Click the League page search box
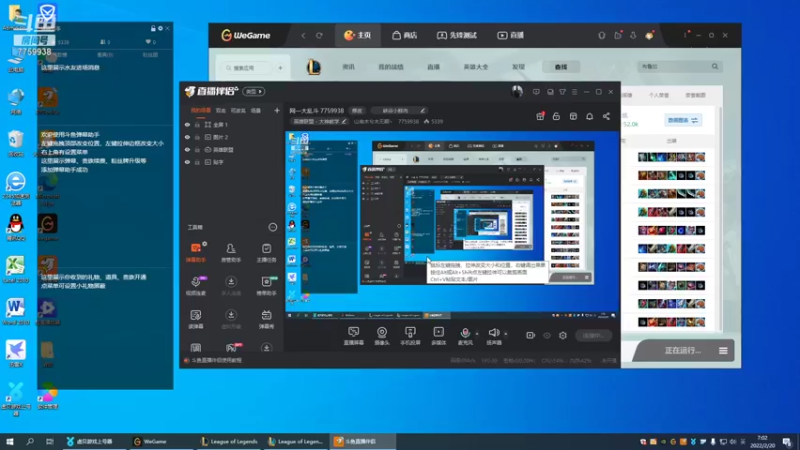 pos(680,66)
